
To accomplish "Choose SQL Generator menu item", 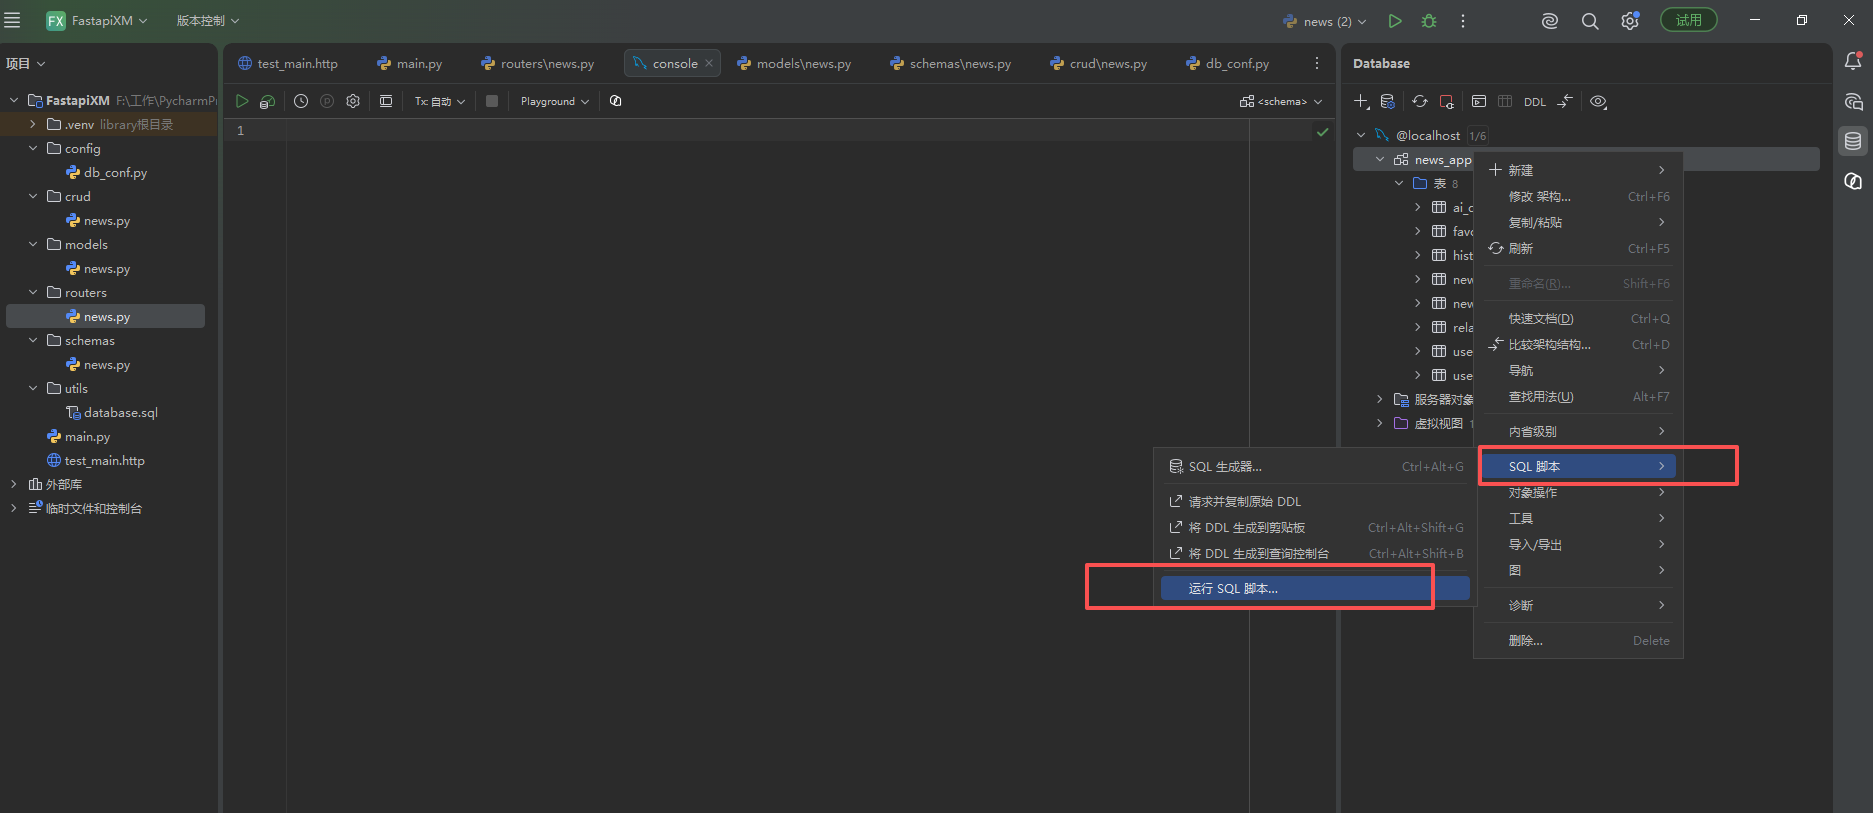I will point(1315,466).
